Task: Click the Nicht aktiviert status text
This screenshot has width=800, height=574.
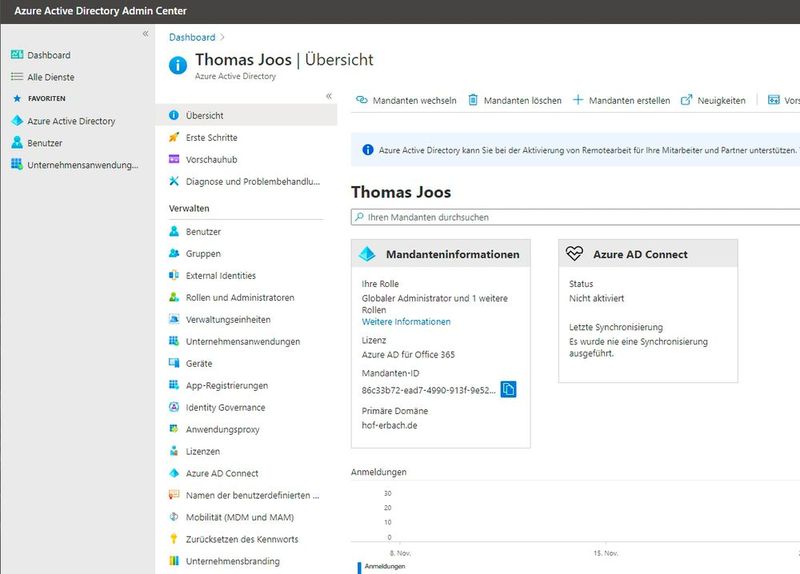Action: (x=596, y=298)
